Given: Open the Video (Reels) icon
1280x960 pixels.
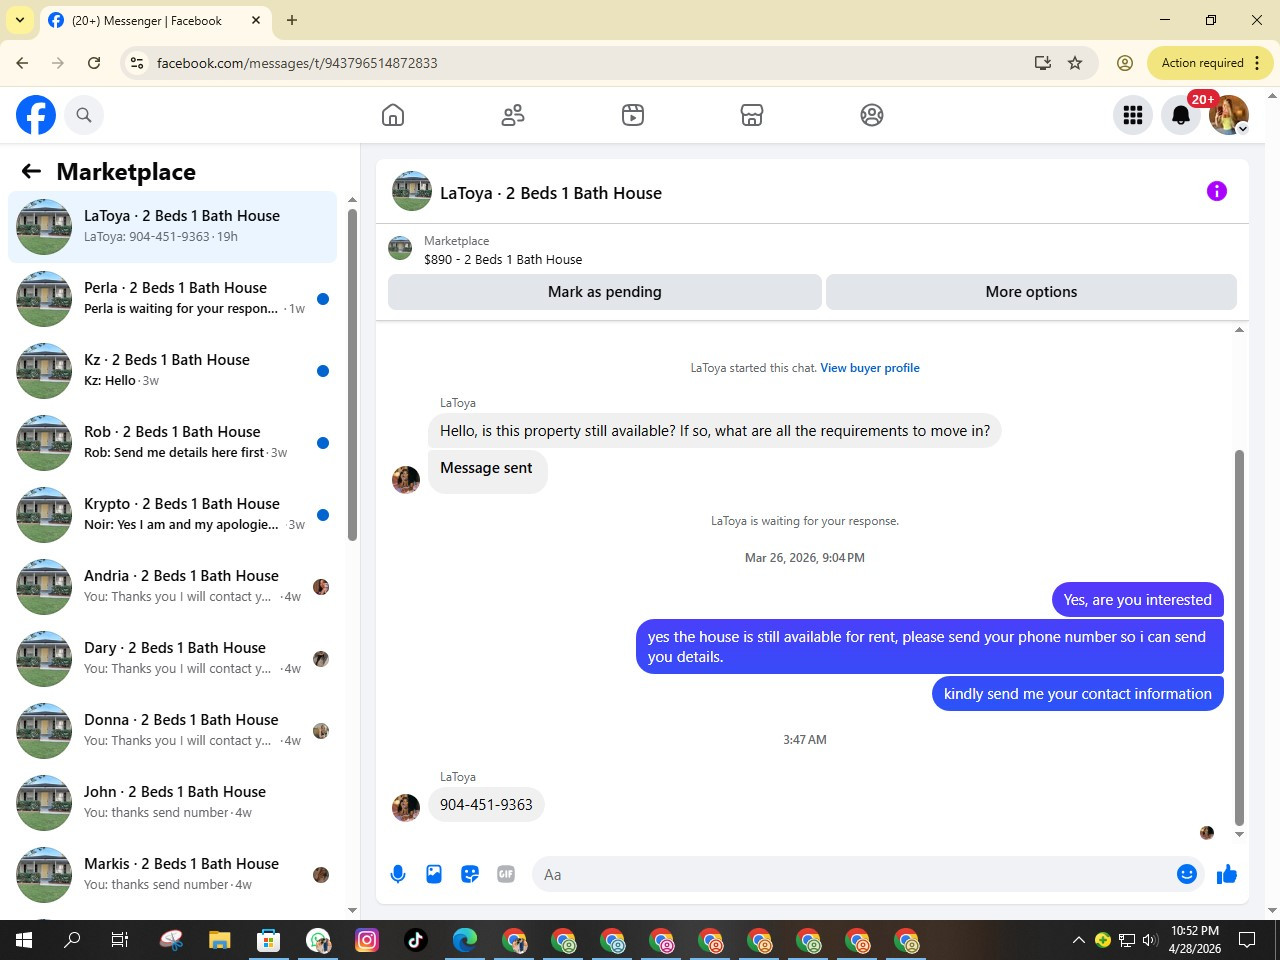Looking at the screenshot, I should 633,115.
